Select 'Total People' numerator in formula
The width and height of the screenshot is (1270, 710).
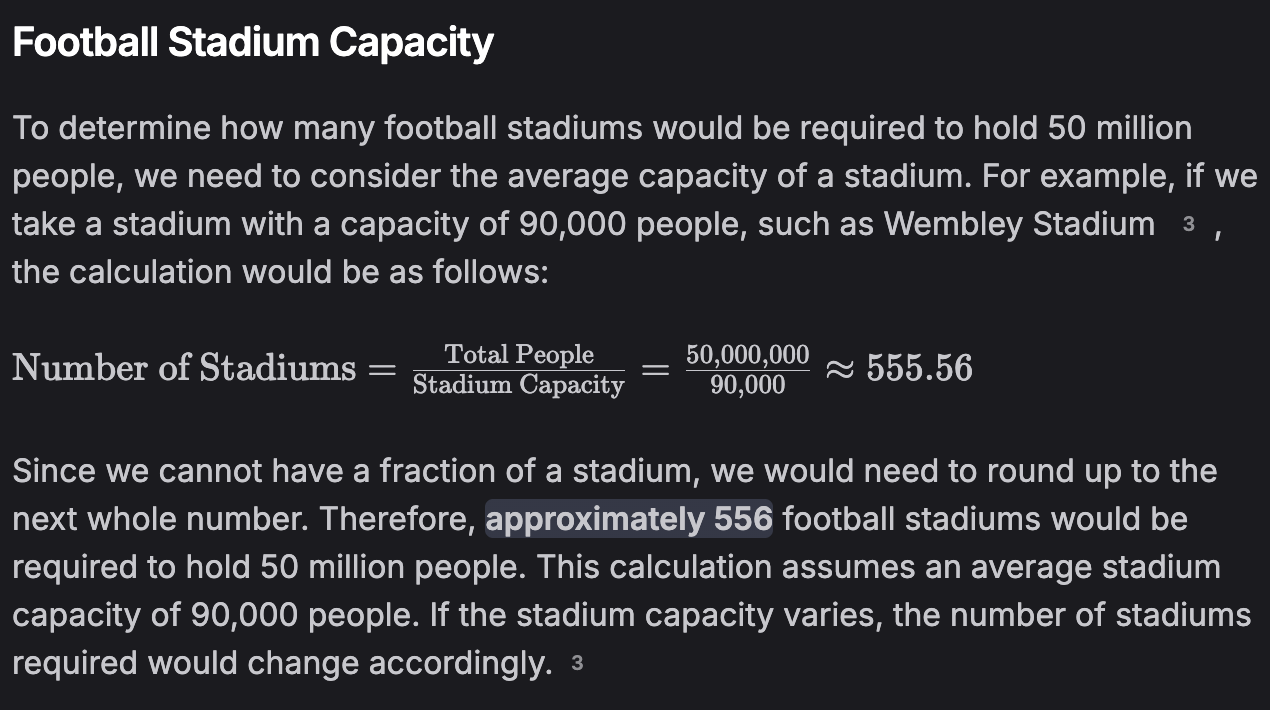pyautogui.click(x=518, y=354)
